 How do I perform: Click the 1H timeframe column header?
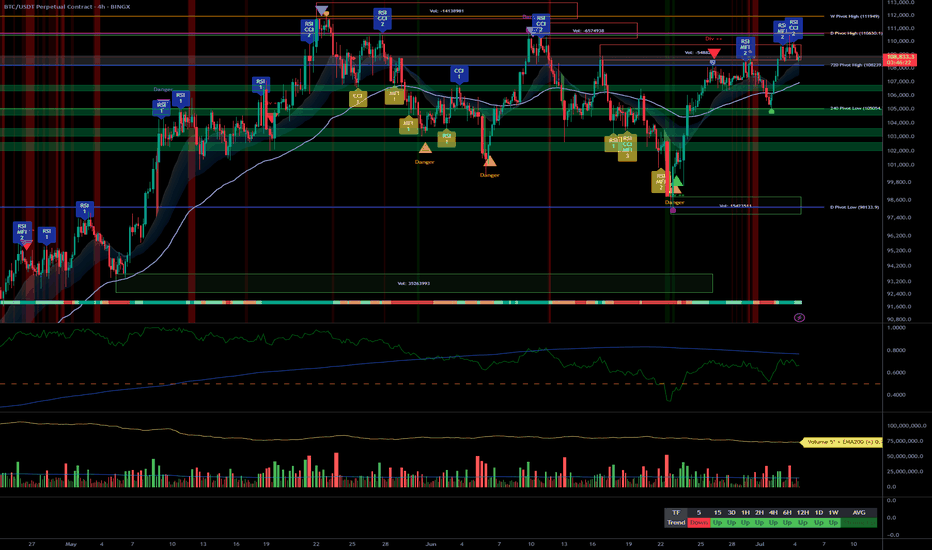pos(745,513)
